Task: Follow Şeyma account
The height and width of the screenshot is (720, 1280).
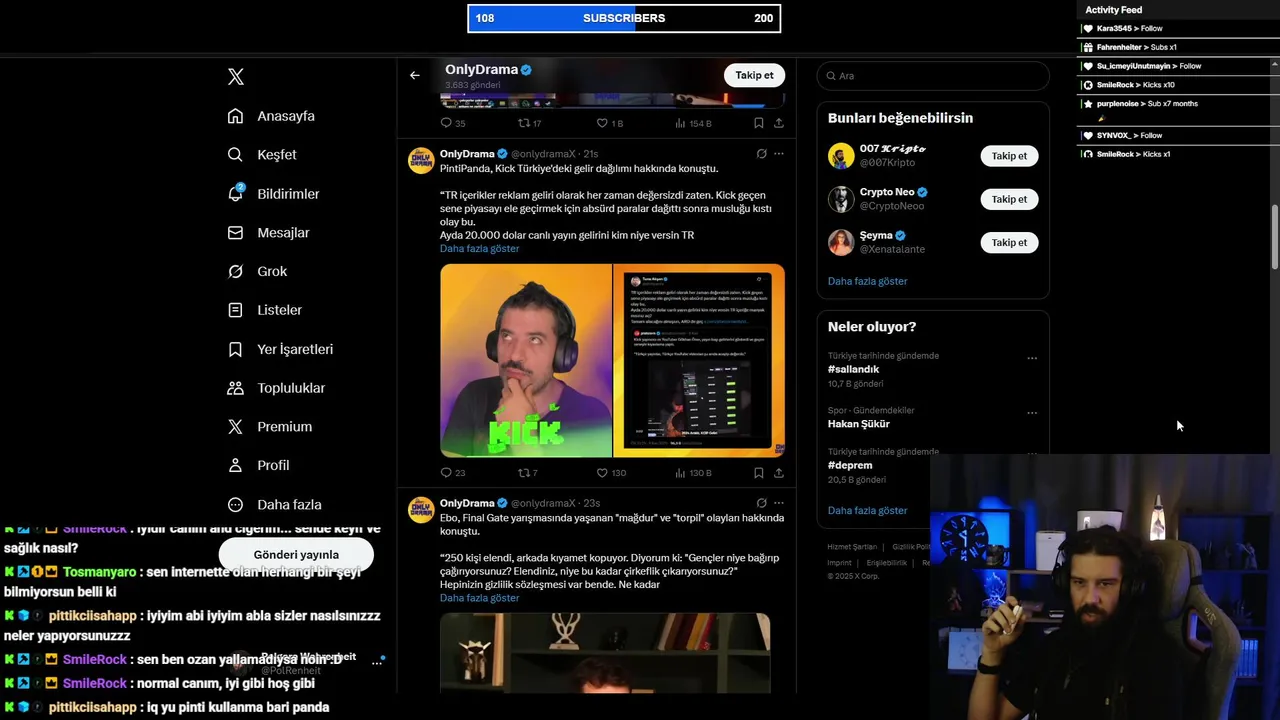Action: (x=1009, y=242)
